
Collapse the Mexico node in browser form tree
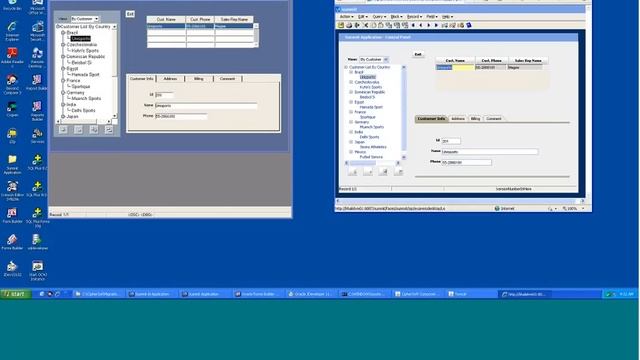point(351,152)
